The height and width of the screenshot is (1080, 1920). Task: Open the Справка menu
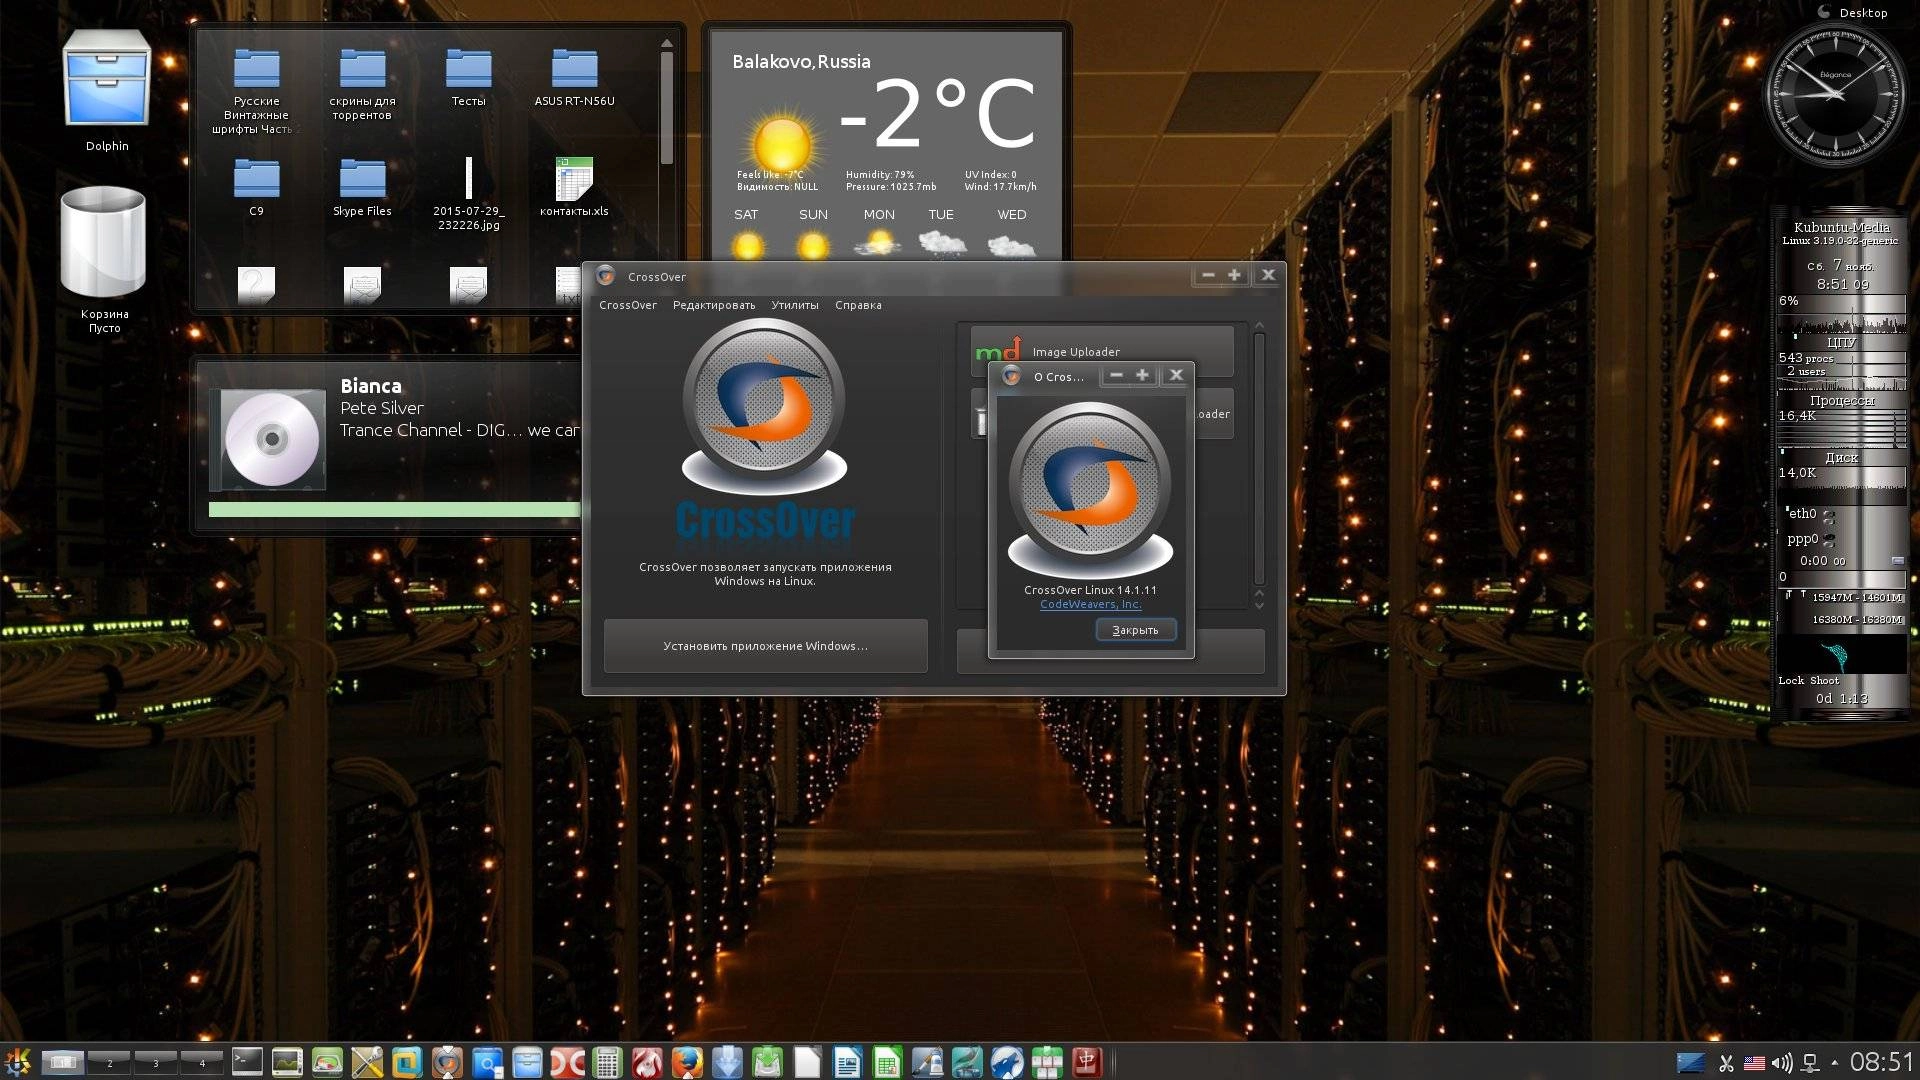(858, 305)
